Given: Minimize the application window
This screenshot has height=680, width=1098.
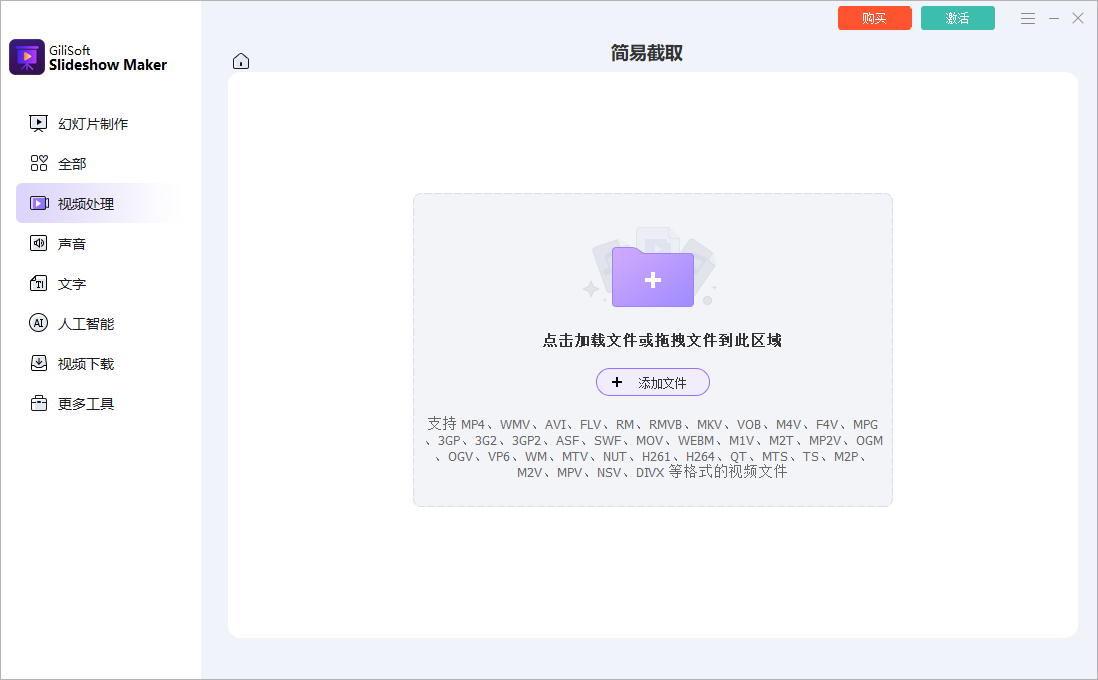Looking at the screenshot, I should coord(1054,19).
